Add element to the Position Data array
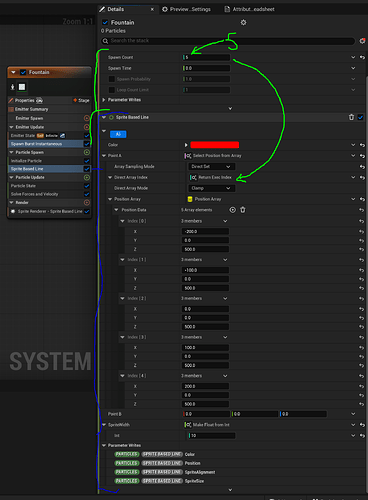Viewport: 368px width, 500px height. tap(233, 210)
